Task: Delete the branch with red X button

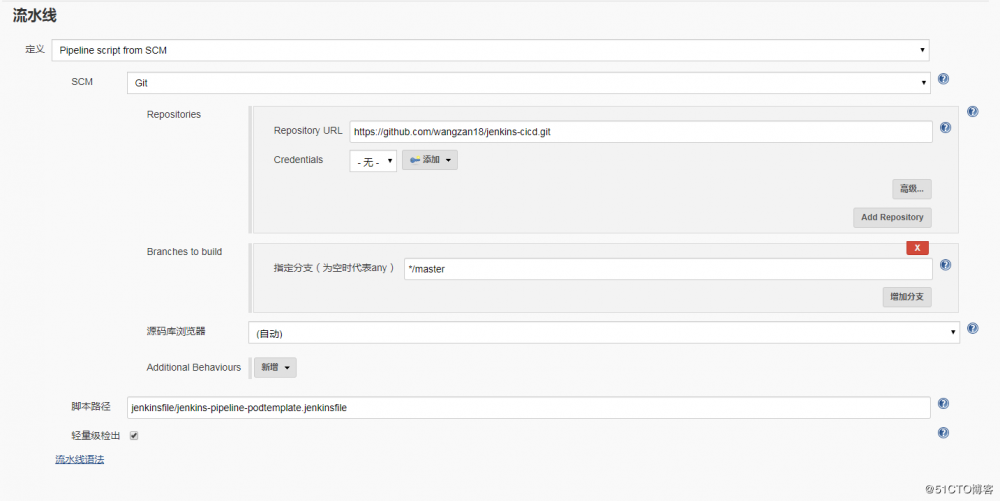Action: coord(918,248)
